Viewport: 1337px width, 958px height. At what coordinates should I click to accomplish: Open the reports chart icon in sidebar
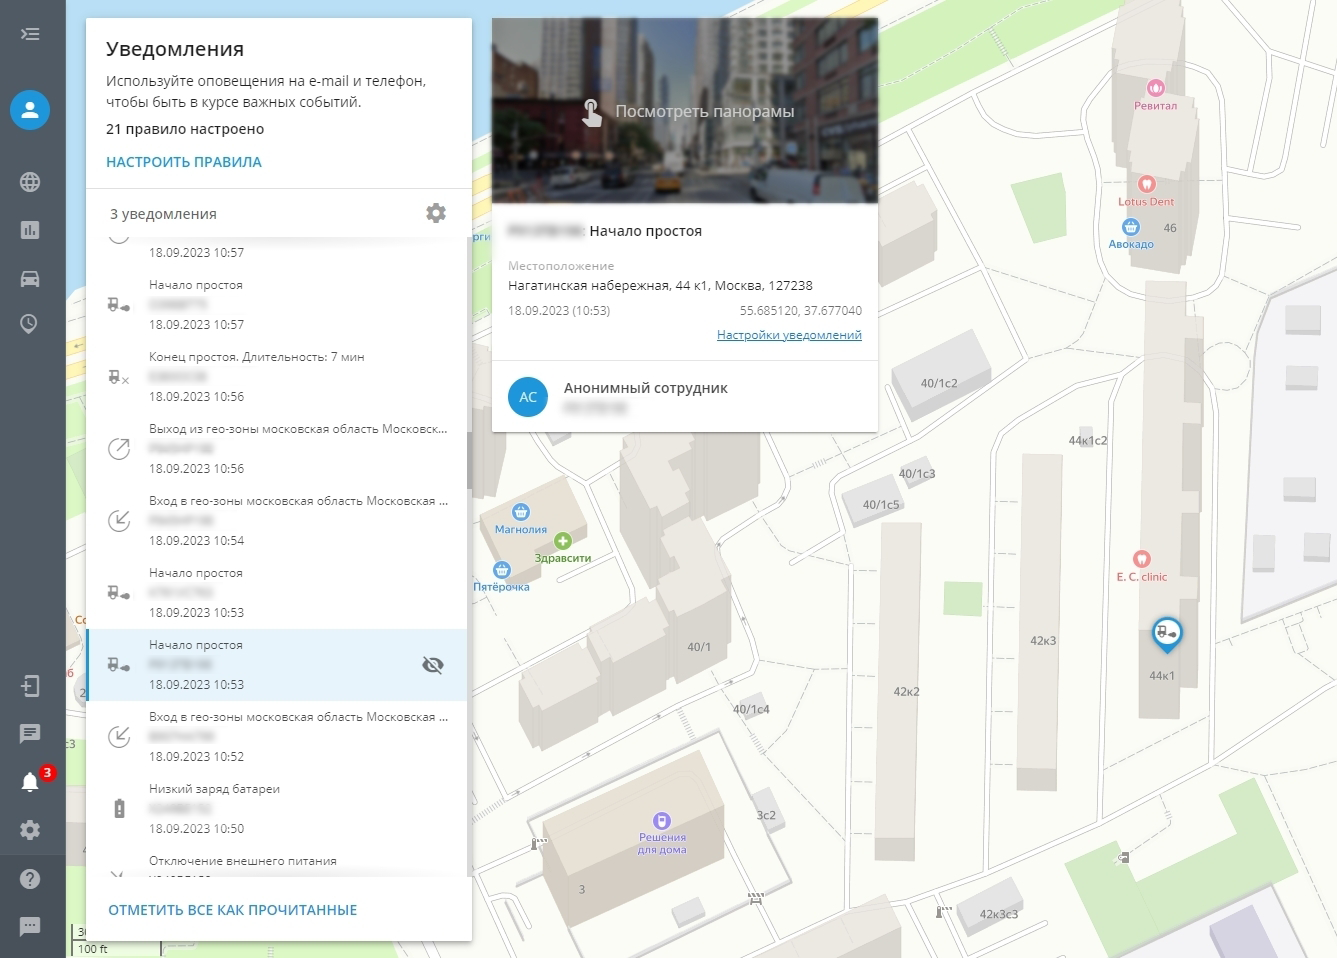click(30, 230)
